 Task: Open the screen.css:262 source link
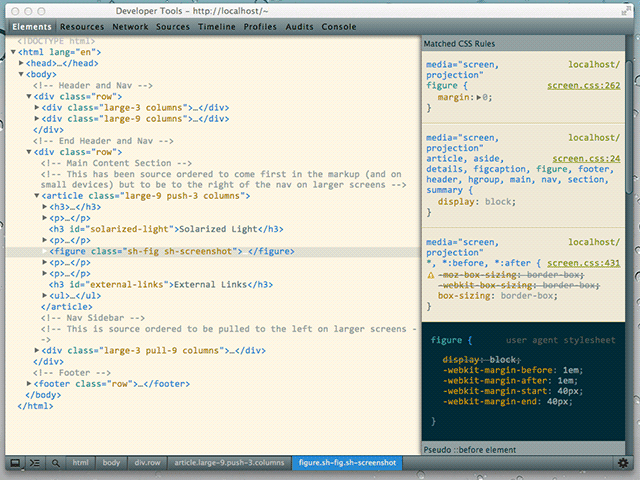tap(583, 86)
